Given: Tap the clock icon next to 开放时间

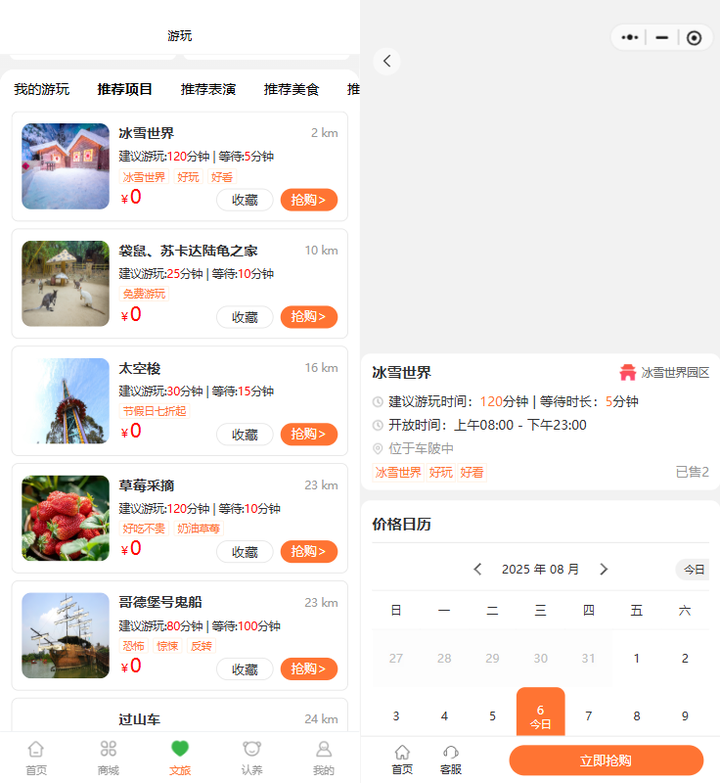Looking at the screenshot, I should point(378,425).
